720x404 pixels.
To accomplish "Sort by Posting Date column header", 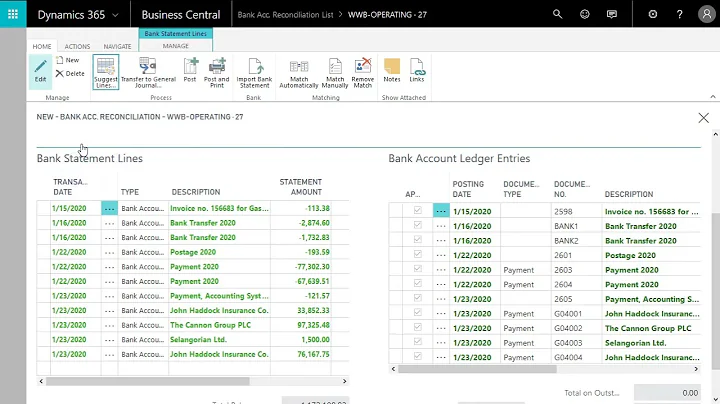I will 468,189.
